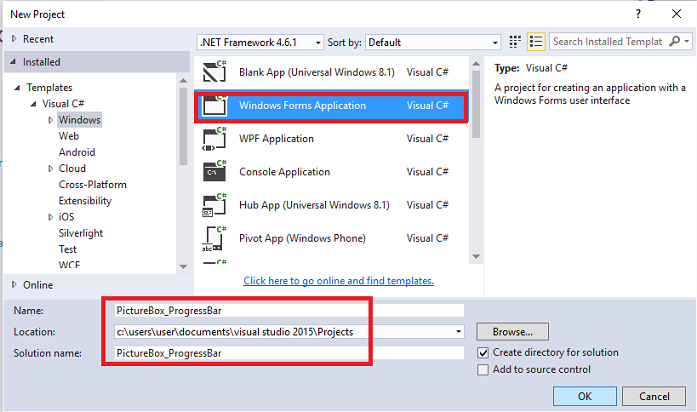
Task: Click the WPF Application template icon
Action: [215, 139]
